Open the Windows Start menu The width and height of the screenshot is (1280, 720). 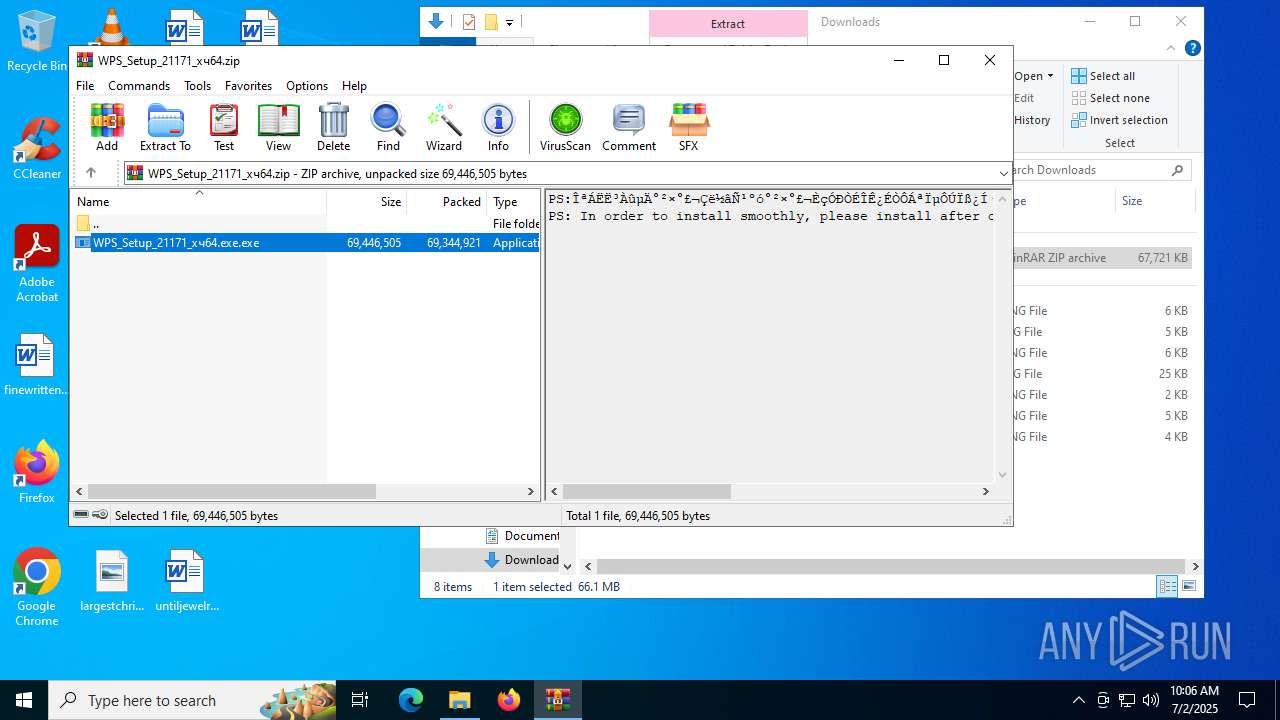pos(23,700)
